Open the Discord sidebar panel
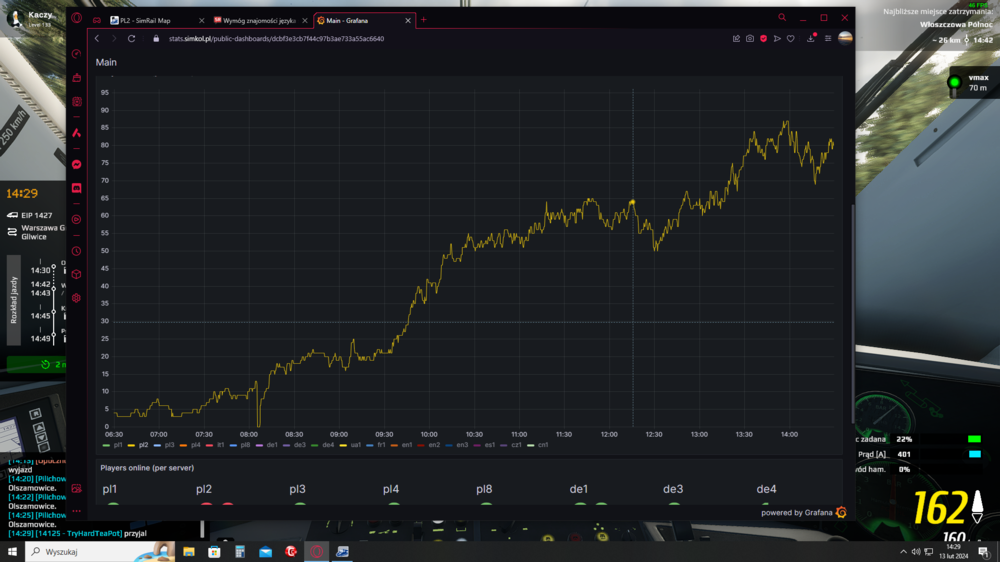The height and width of the screenshot is (562, 1000). (x=76, y=188)
